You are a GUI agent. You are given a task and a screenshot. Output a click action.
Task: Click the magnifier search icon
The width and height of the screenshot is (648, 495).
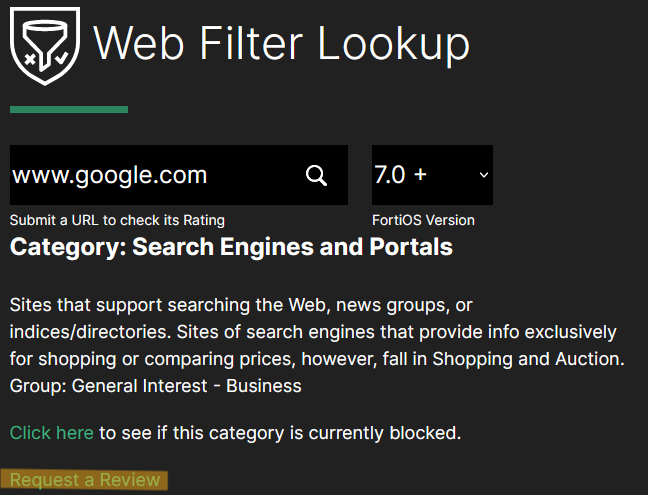click(x=316, y=176)
